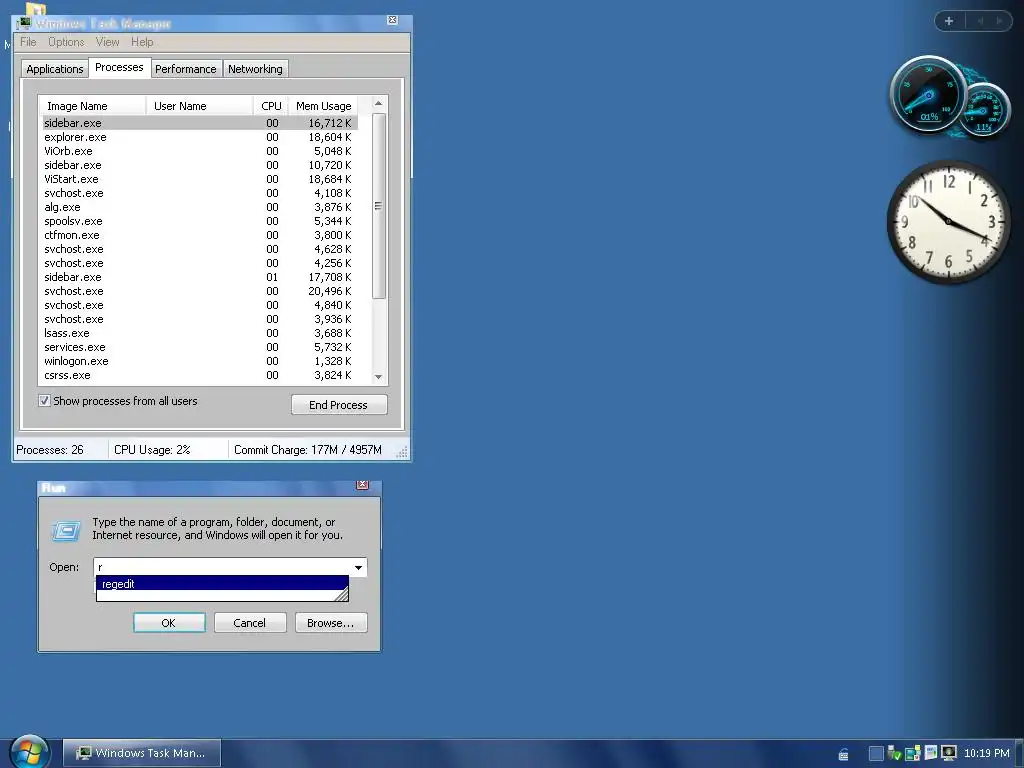Switch to the Networking tab
The width and height of the screenshot is (1024, 768).
[255, 69]
